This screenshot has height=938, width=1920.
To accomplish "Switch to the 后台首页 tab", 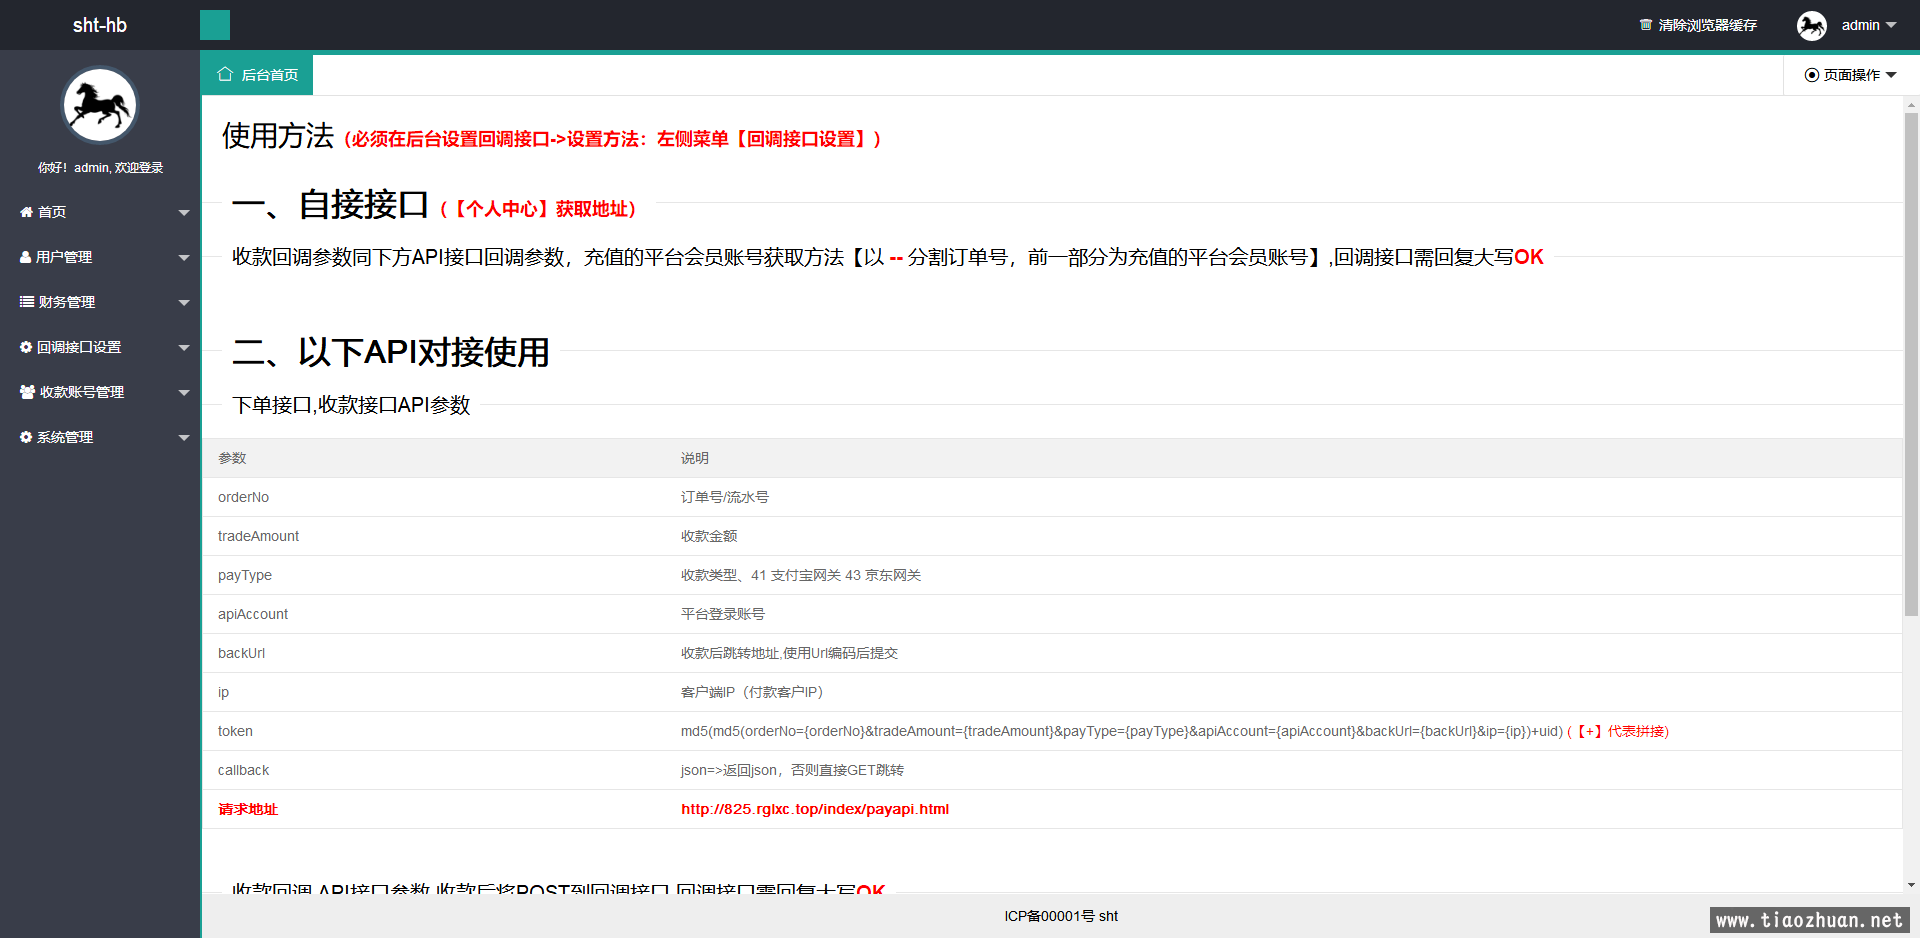I will pyautogui.click(x=257, y=75).
